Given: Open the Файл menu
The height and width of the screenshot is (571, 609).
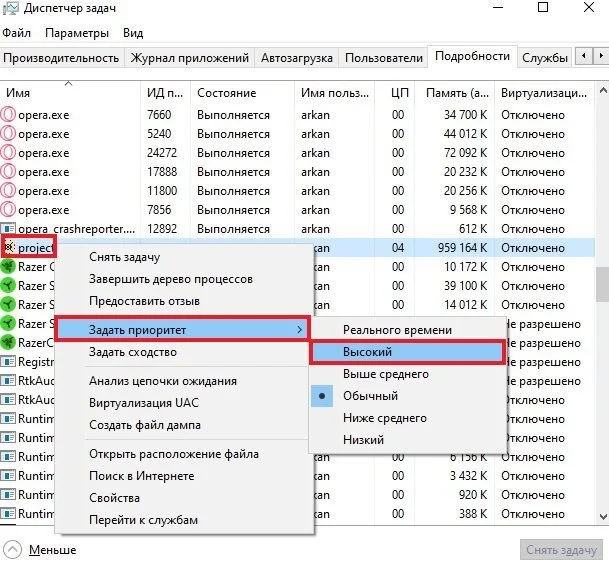Looking at the screenshot, I should [16, 33].
